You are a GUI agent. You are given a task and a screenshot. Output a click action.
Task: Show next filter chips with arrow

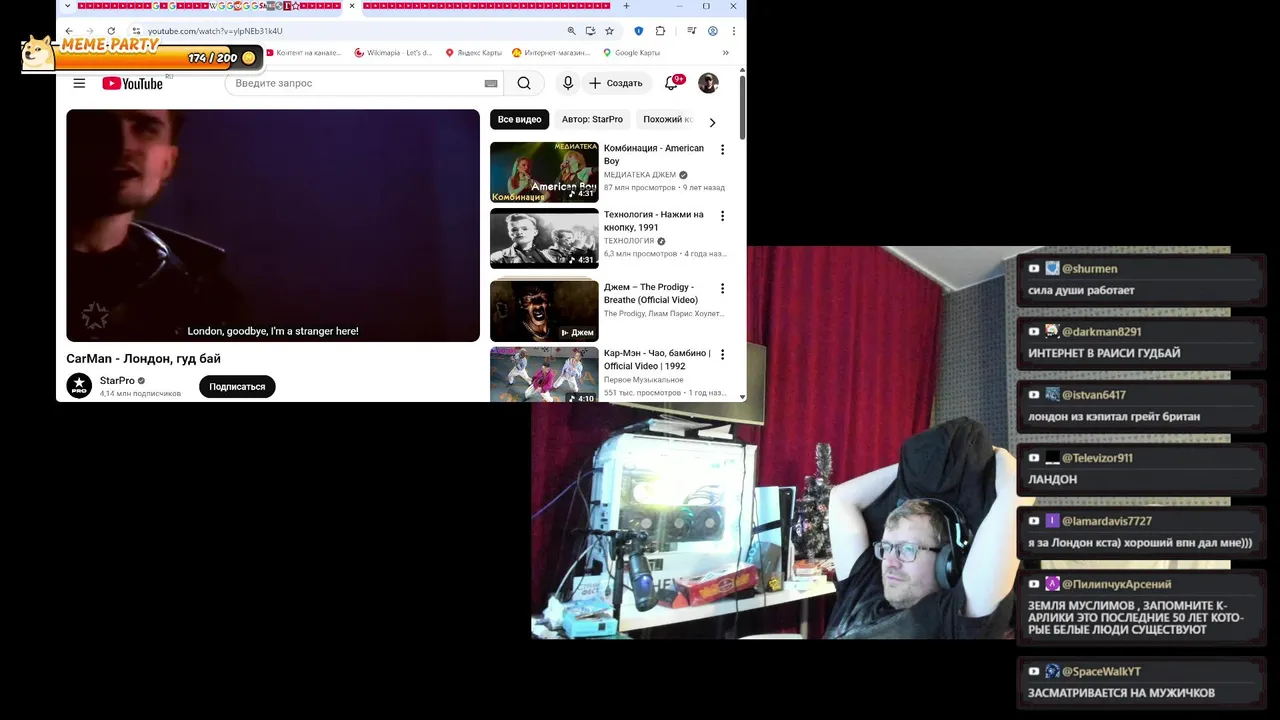tap(712, 122)
